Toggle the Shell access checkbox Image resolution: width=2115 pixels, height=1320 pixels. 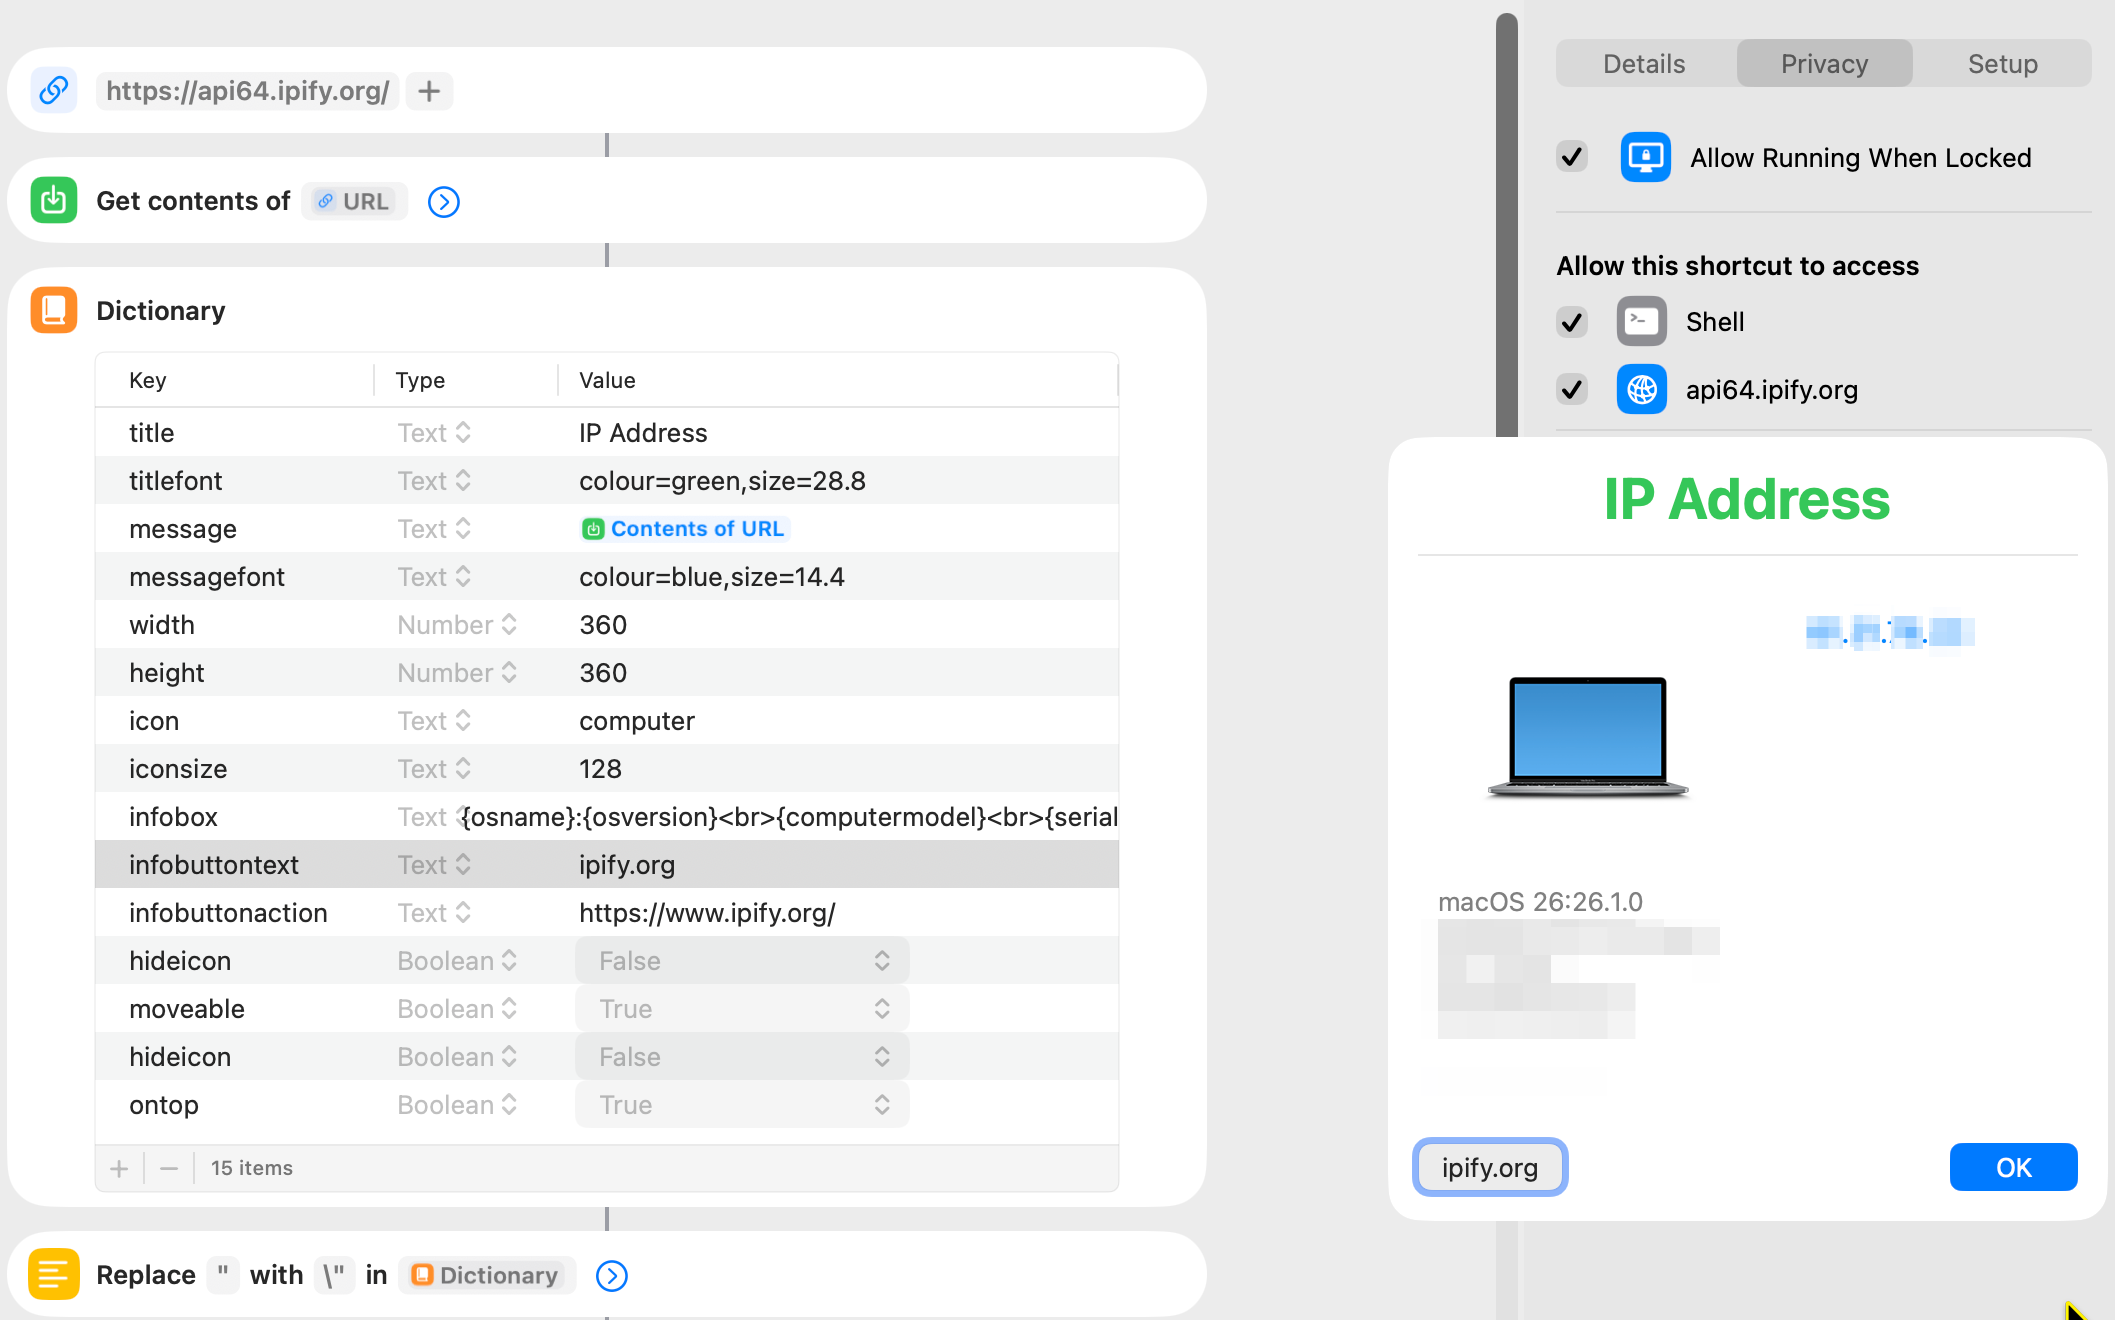pos(1572,322)
